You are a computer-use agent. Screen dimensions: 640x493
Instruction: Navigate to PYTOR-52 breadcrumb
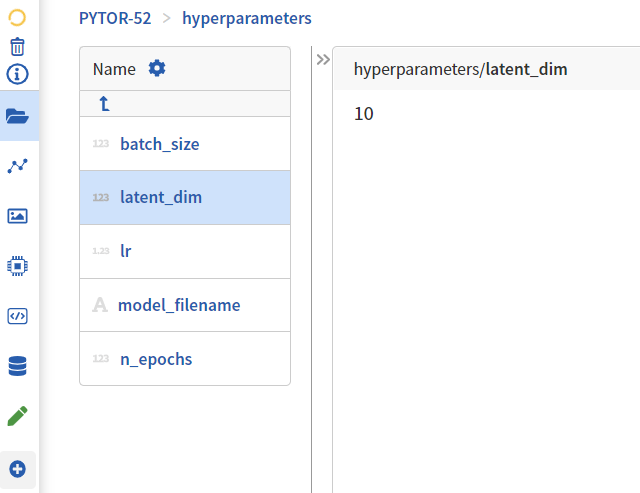[x=115, y=18]
